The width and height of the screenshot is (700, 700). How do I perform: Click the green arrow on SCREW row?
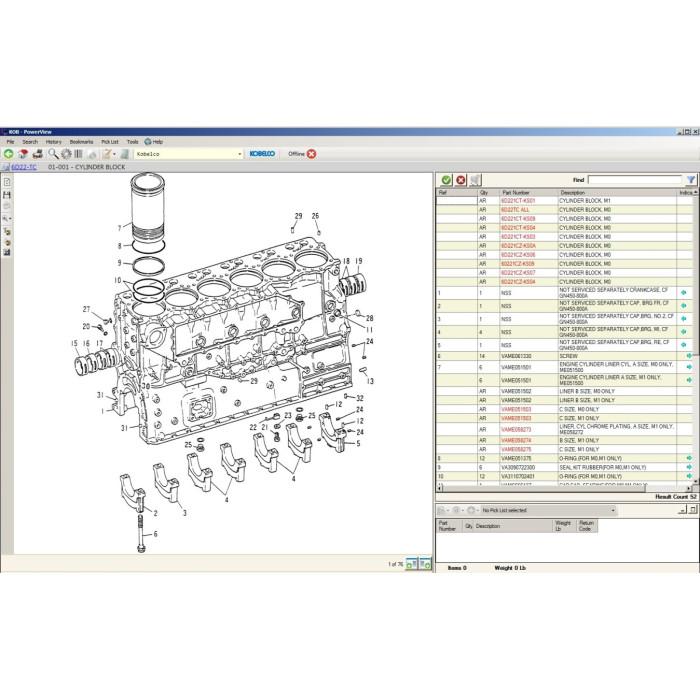pos(689,356)
